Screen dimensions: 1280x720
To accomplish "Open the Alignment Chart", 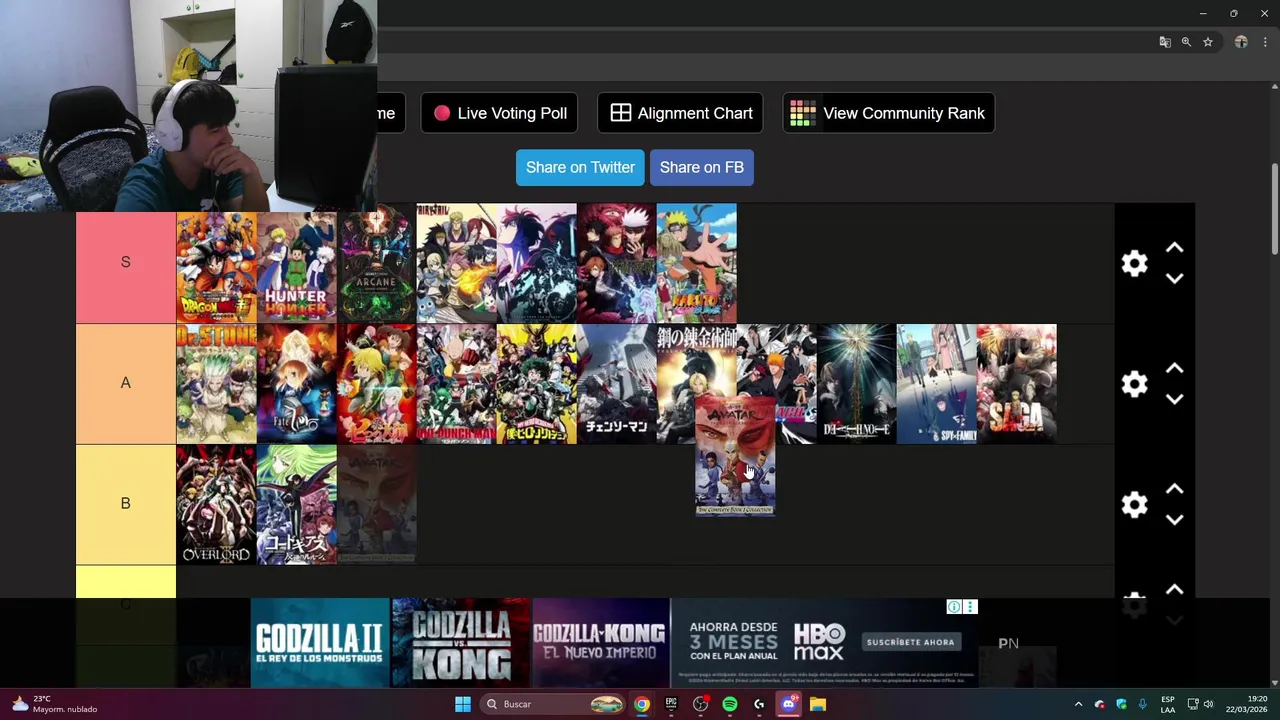I will point(680,113).
